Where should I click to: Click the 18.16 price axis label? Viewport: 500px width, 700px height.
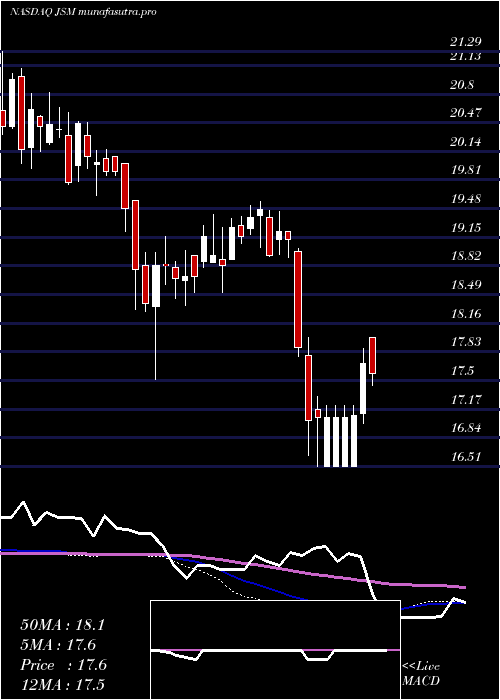466,313
